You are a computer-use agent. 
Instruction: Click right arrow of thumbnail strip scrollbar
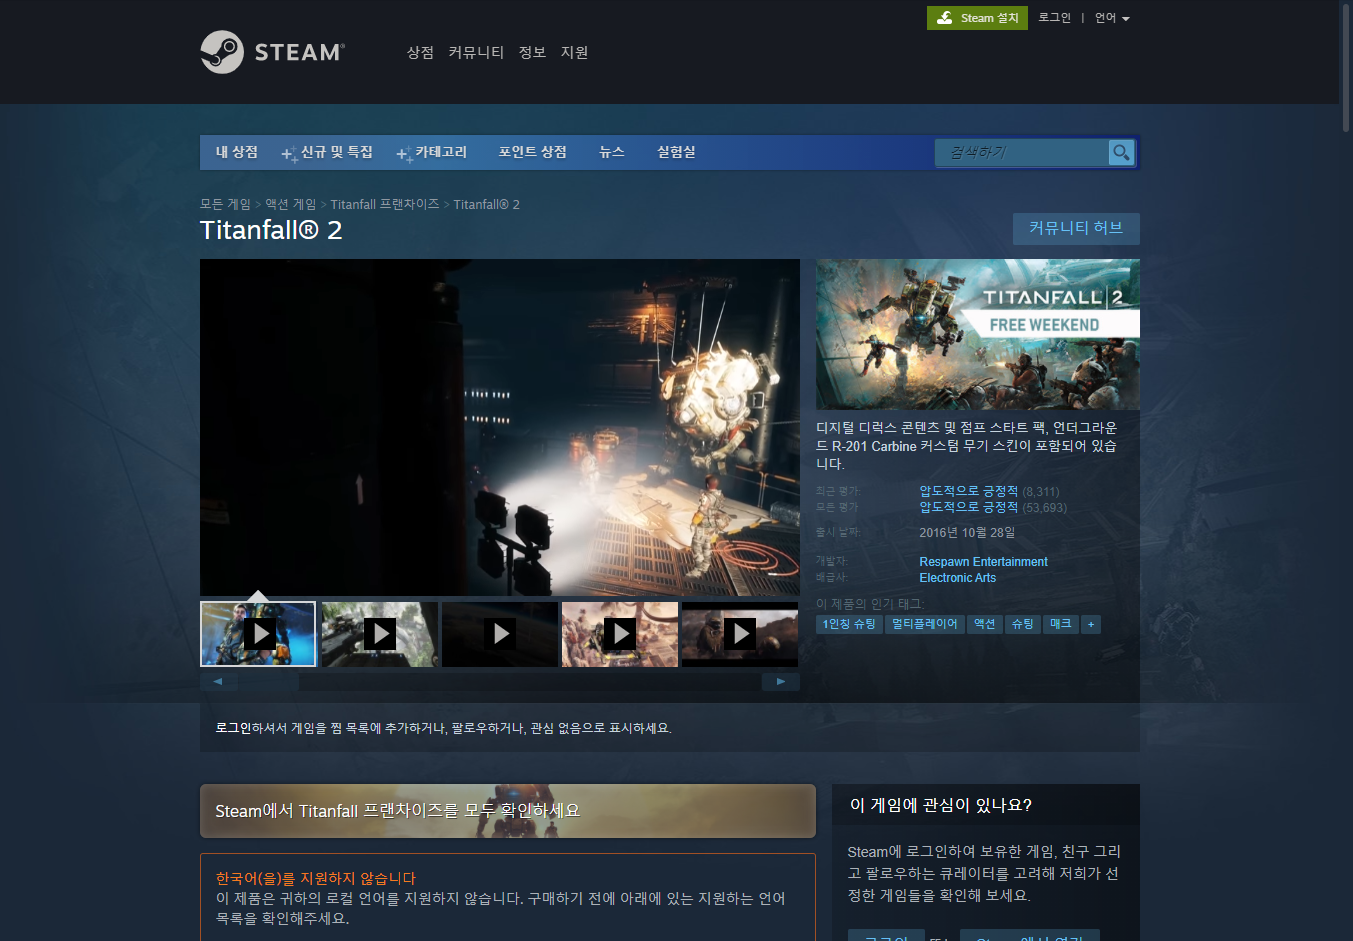[x=781, y=682]
